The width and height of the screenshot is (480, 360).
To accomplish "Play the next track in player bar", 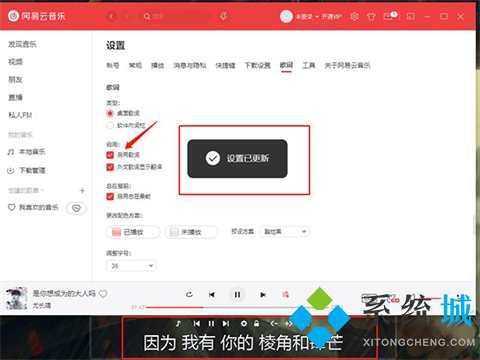I will pos(263,295).
